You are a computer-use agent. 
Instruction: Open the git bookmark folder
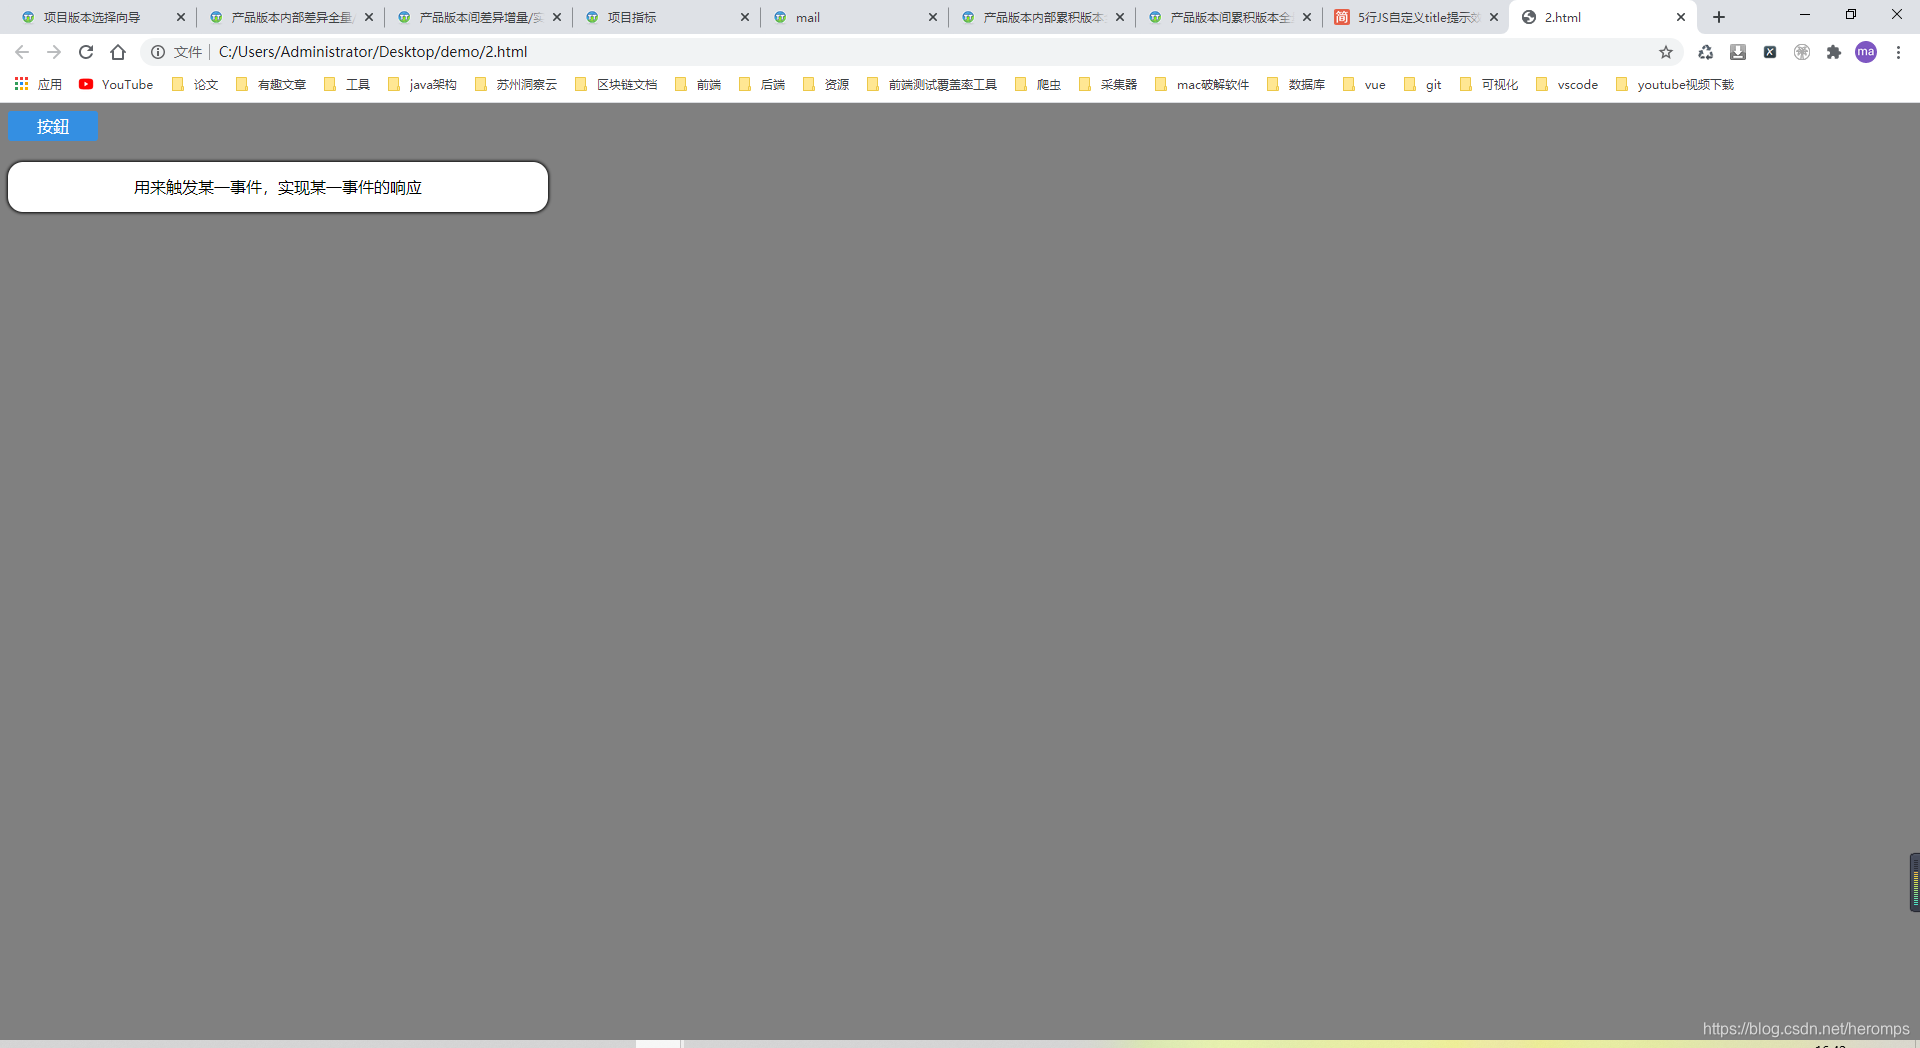tap(1423, 85)
